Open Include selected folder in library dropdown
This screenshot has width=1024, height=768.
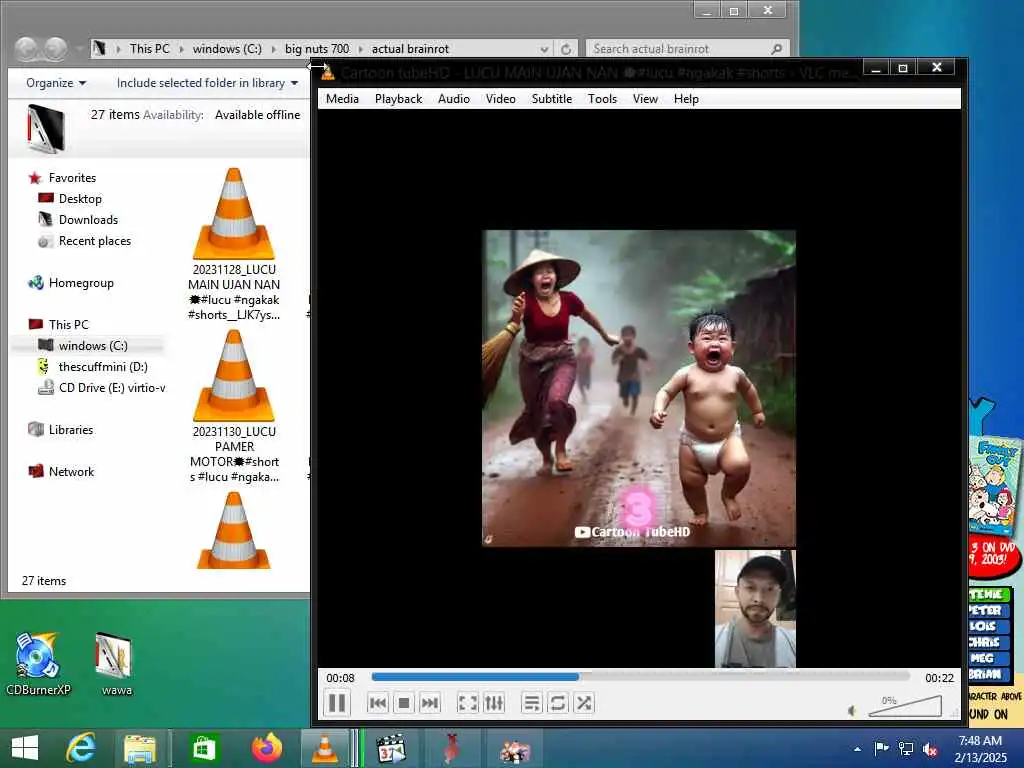coord(207,83)
